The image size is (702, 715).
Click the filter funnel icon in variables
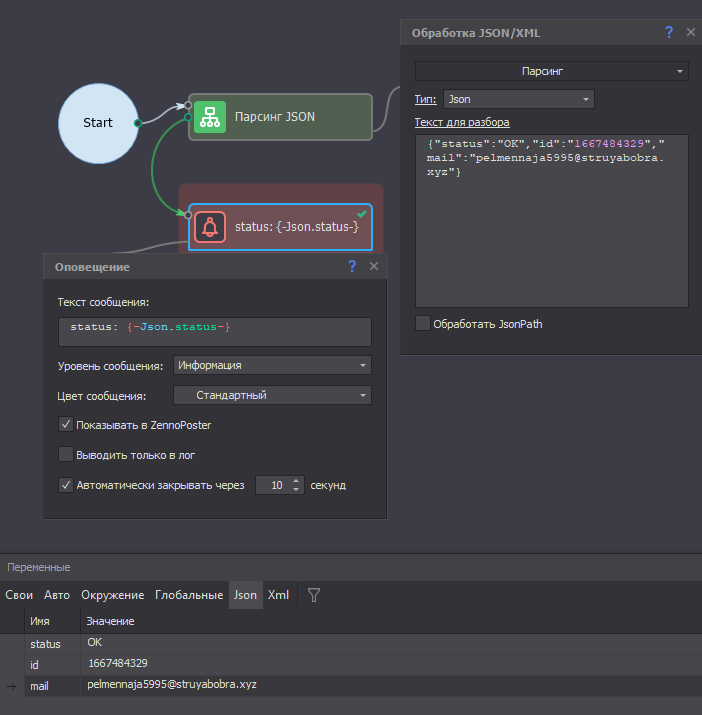pyautogui.click(x=314, y=595)
